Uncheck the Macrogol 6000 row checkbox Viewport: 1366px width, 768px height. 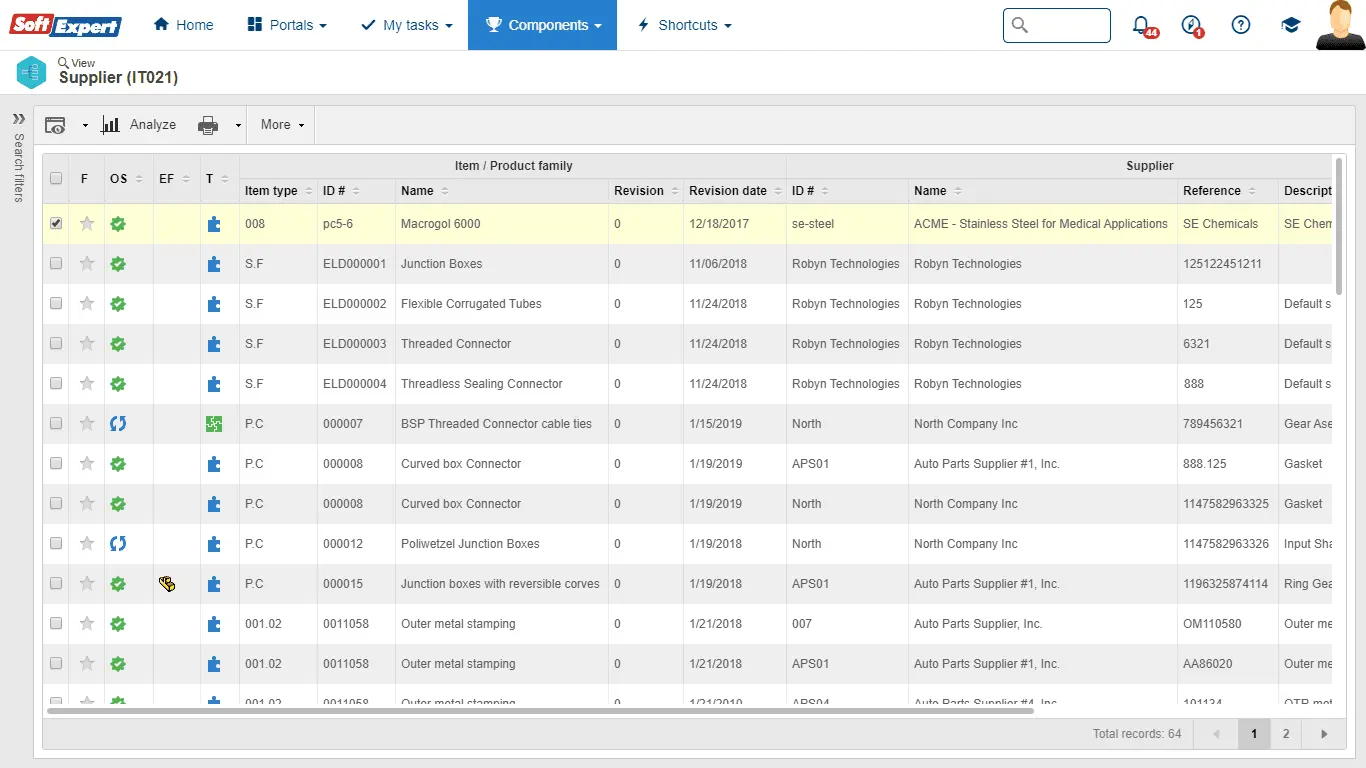(x=56, y=224)
